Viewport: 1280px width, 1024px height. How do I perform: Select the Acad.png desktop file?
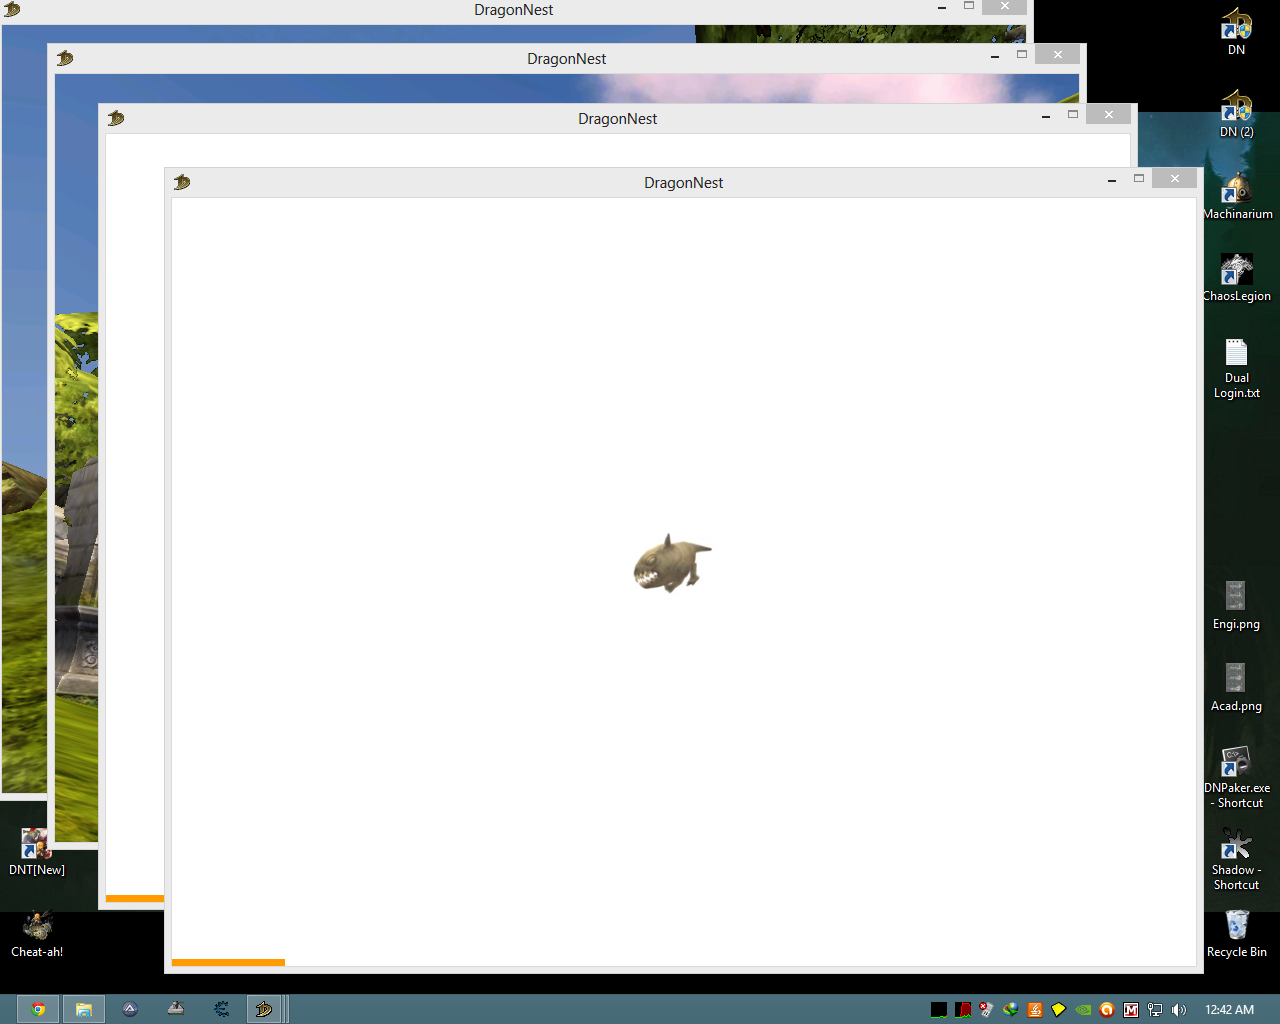(1236, 688)
